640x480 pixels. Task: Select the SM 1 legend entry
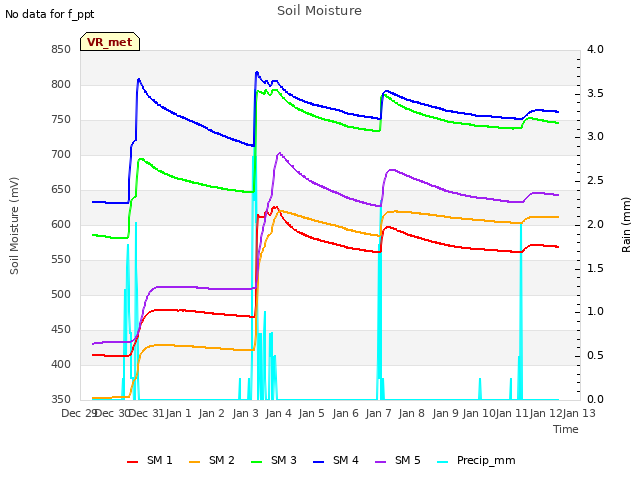click(150, 460)
